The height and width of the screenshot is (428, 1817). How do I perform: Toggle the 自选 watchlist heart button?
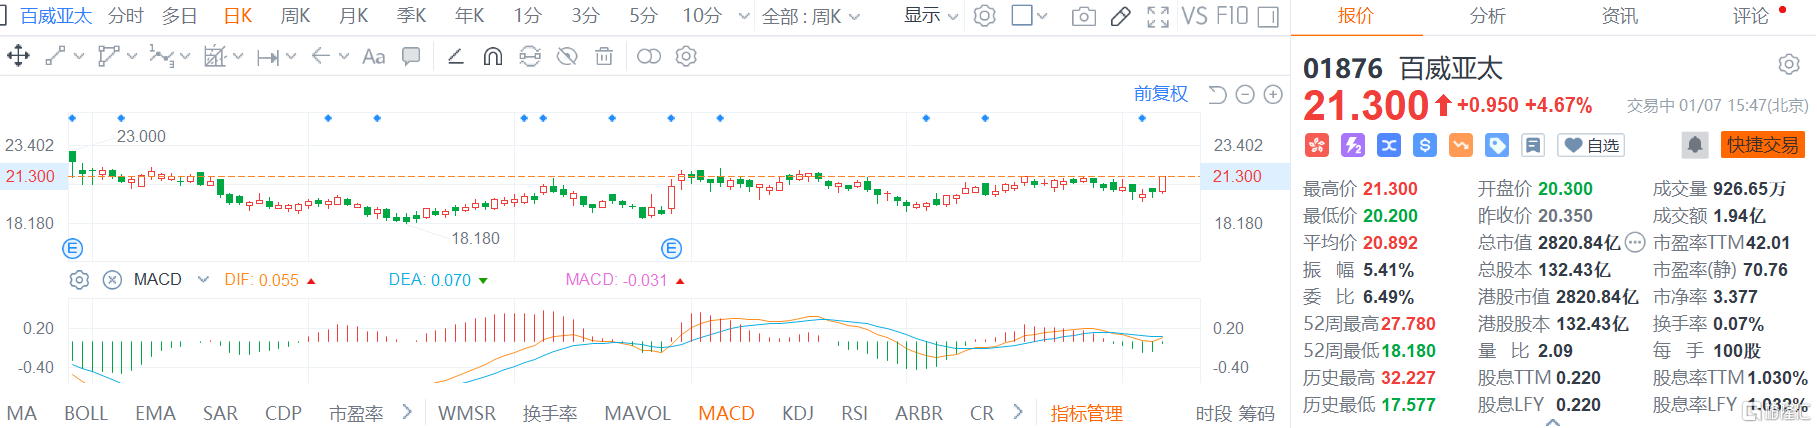pos(1591,145)
